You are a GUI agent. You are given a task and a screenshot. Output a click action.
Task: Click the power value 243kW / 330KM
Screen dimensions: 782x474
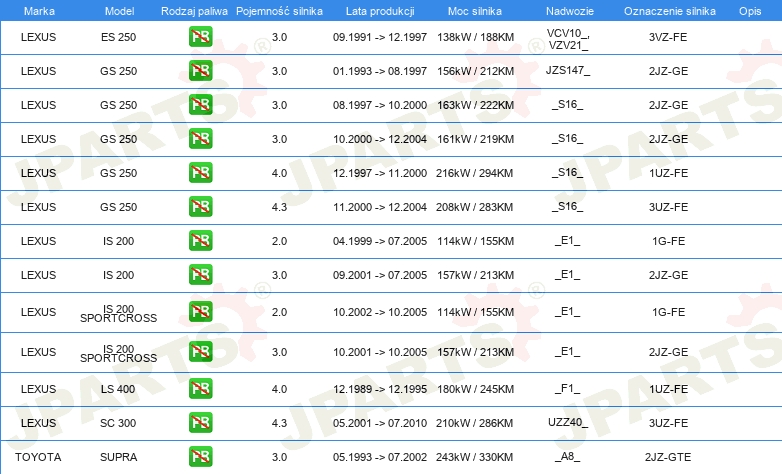(474, 457)
